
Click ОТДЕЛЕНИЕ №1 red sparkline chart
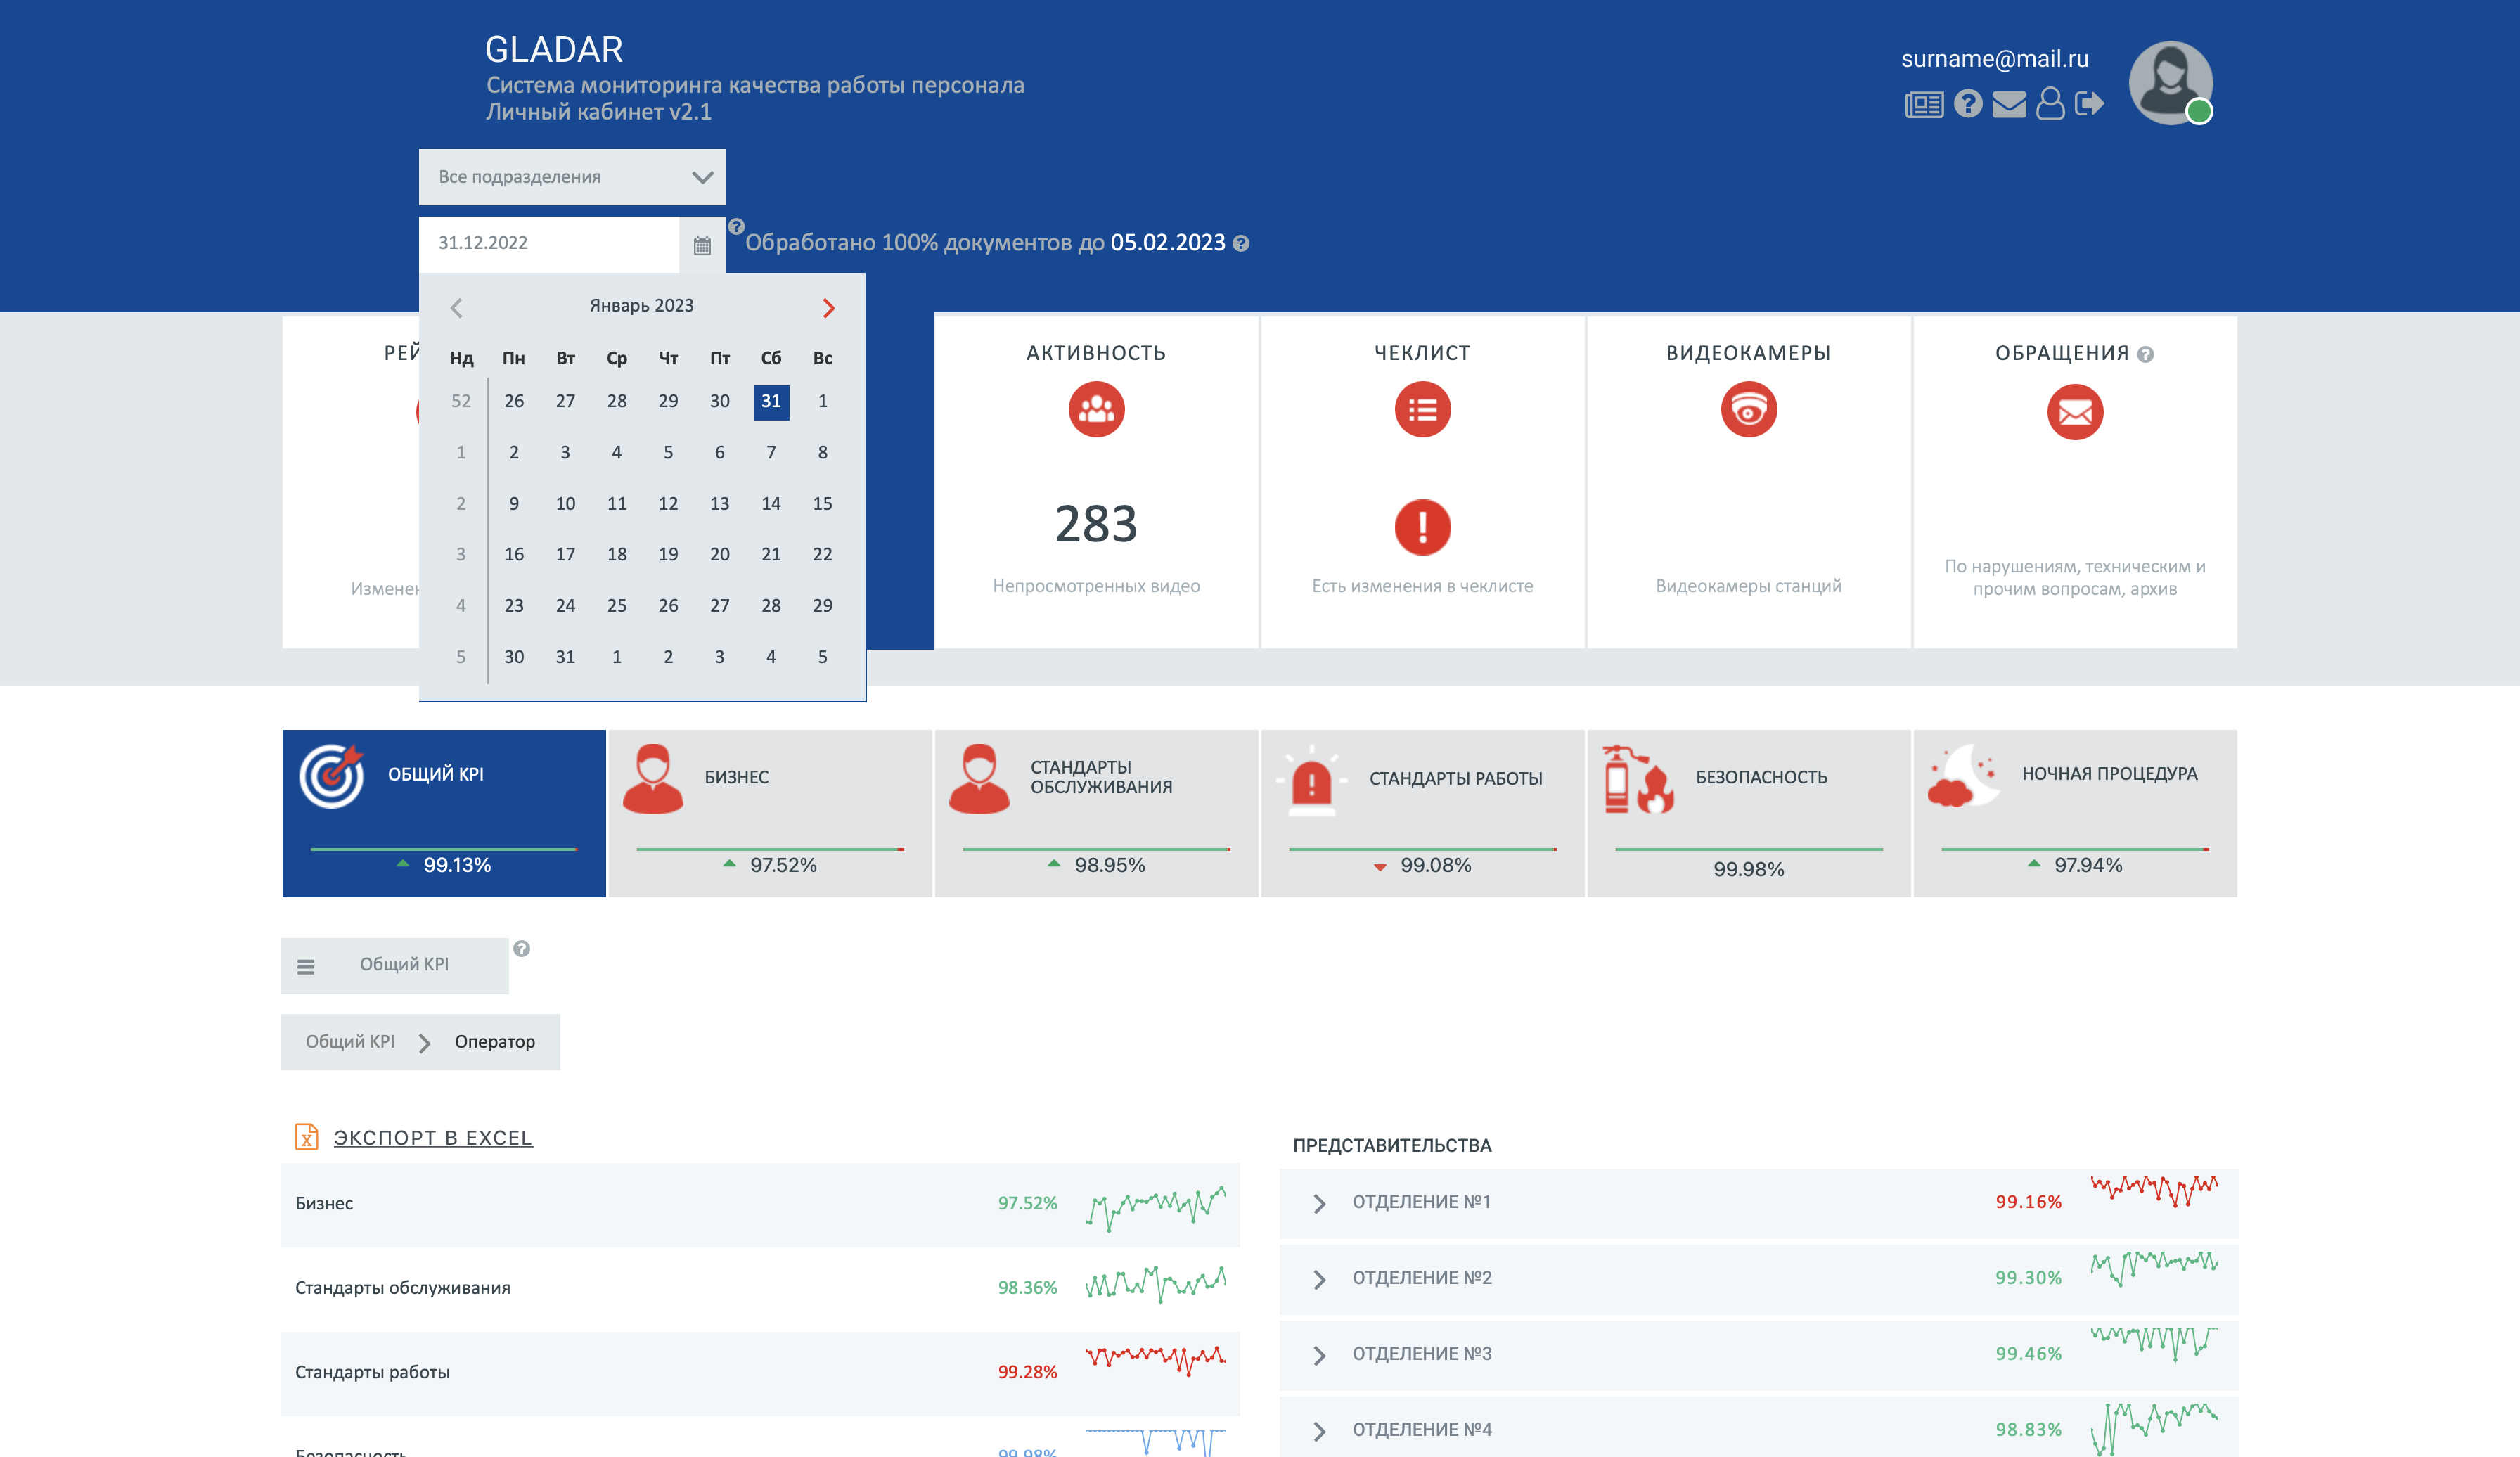(x=2154, y=1190)
